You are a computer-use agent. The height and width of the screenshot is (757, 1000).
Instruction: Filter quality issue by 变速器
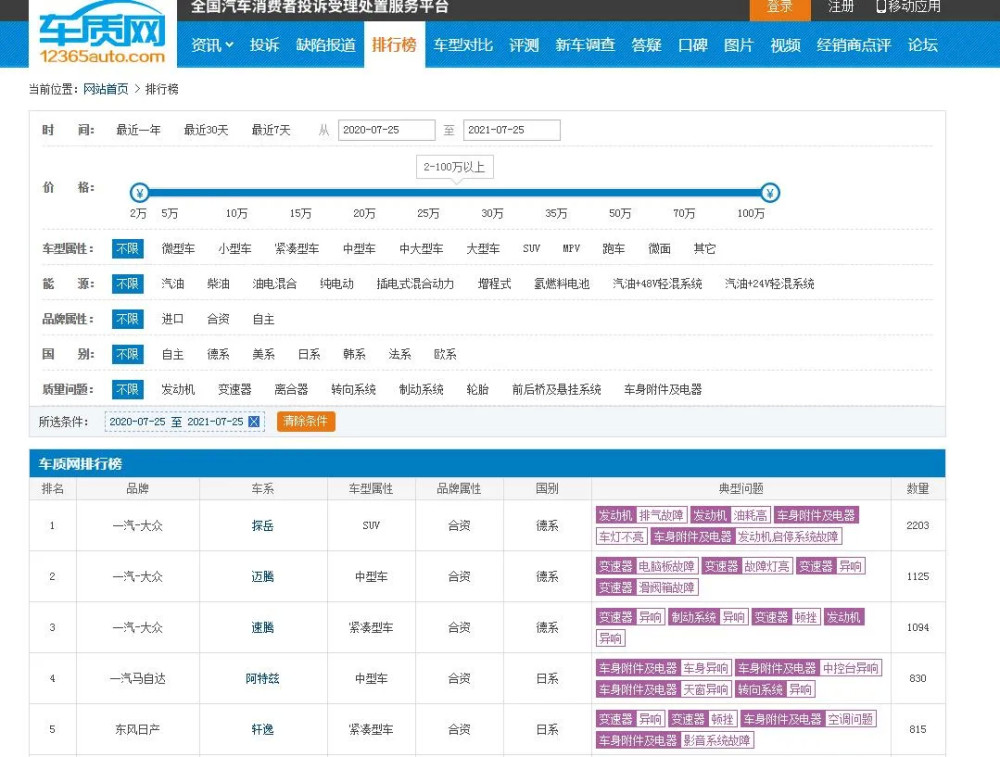(235, 389)
